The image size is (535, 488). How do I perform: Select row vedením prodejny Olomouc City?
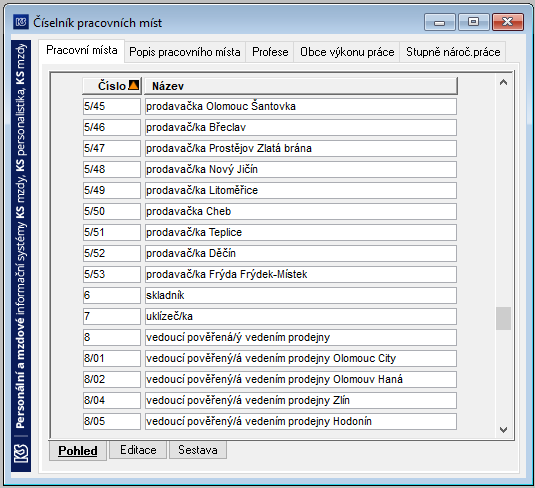click(301, 358)
